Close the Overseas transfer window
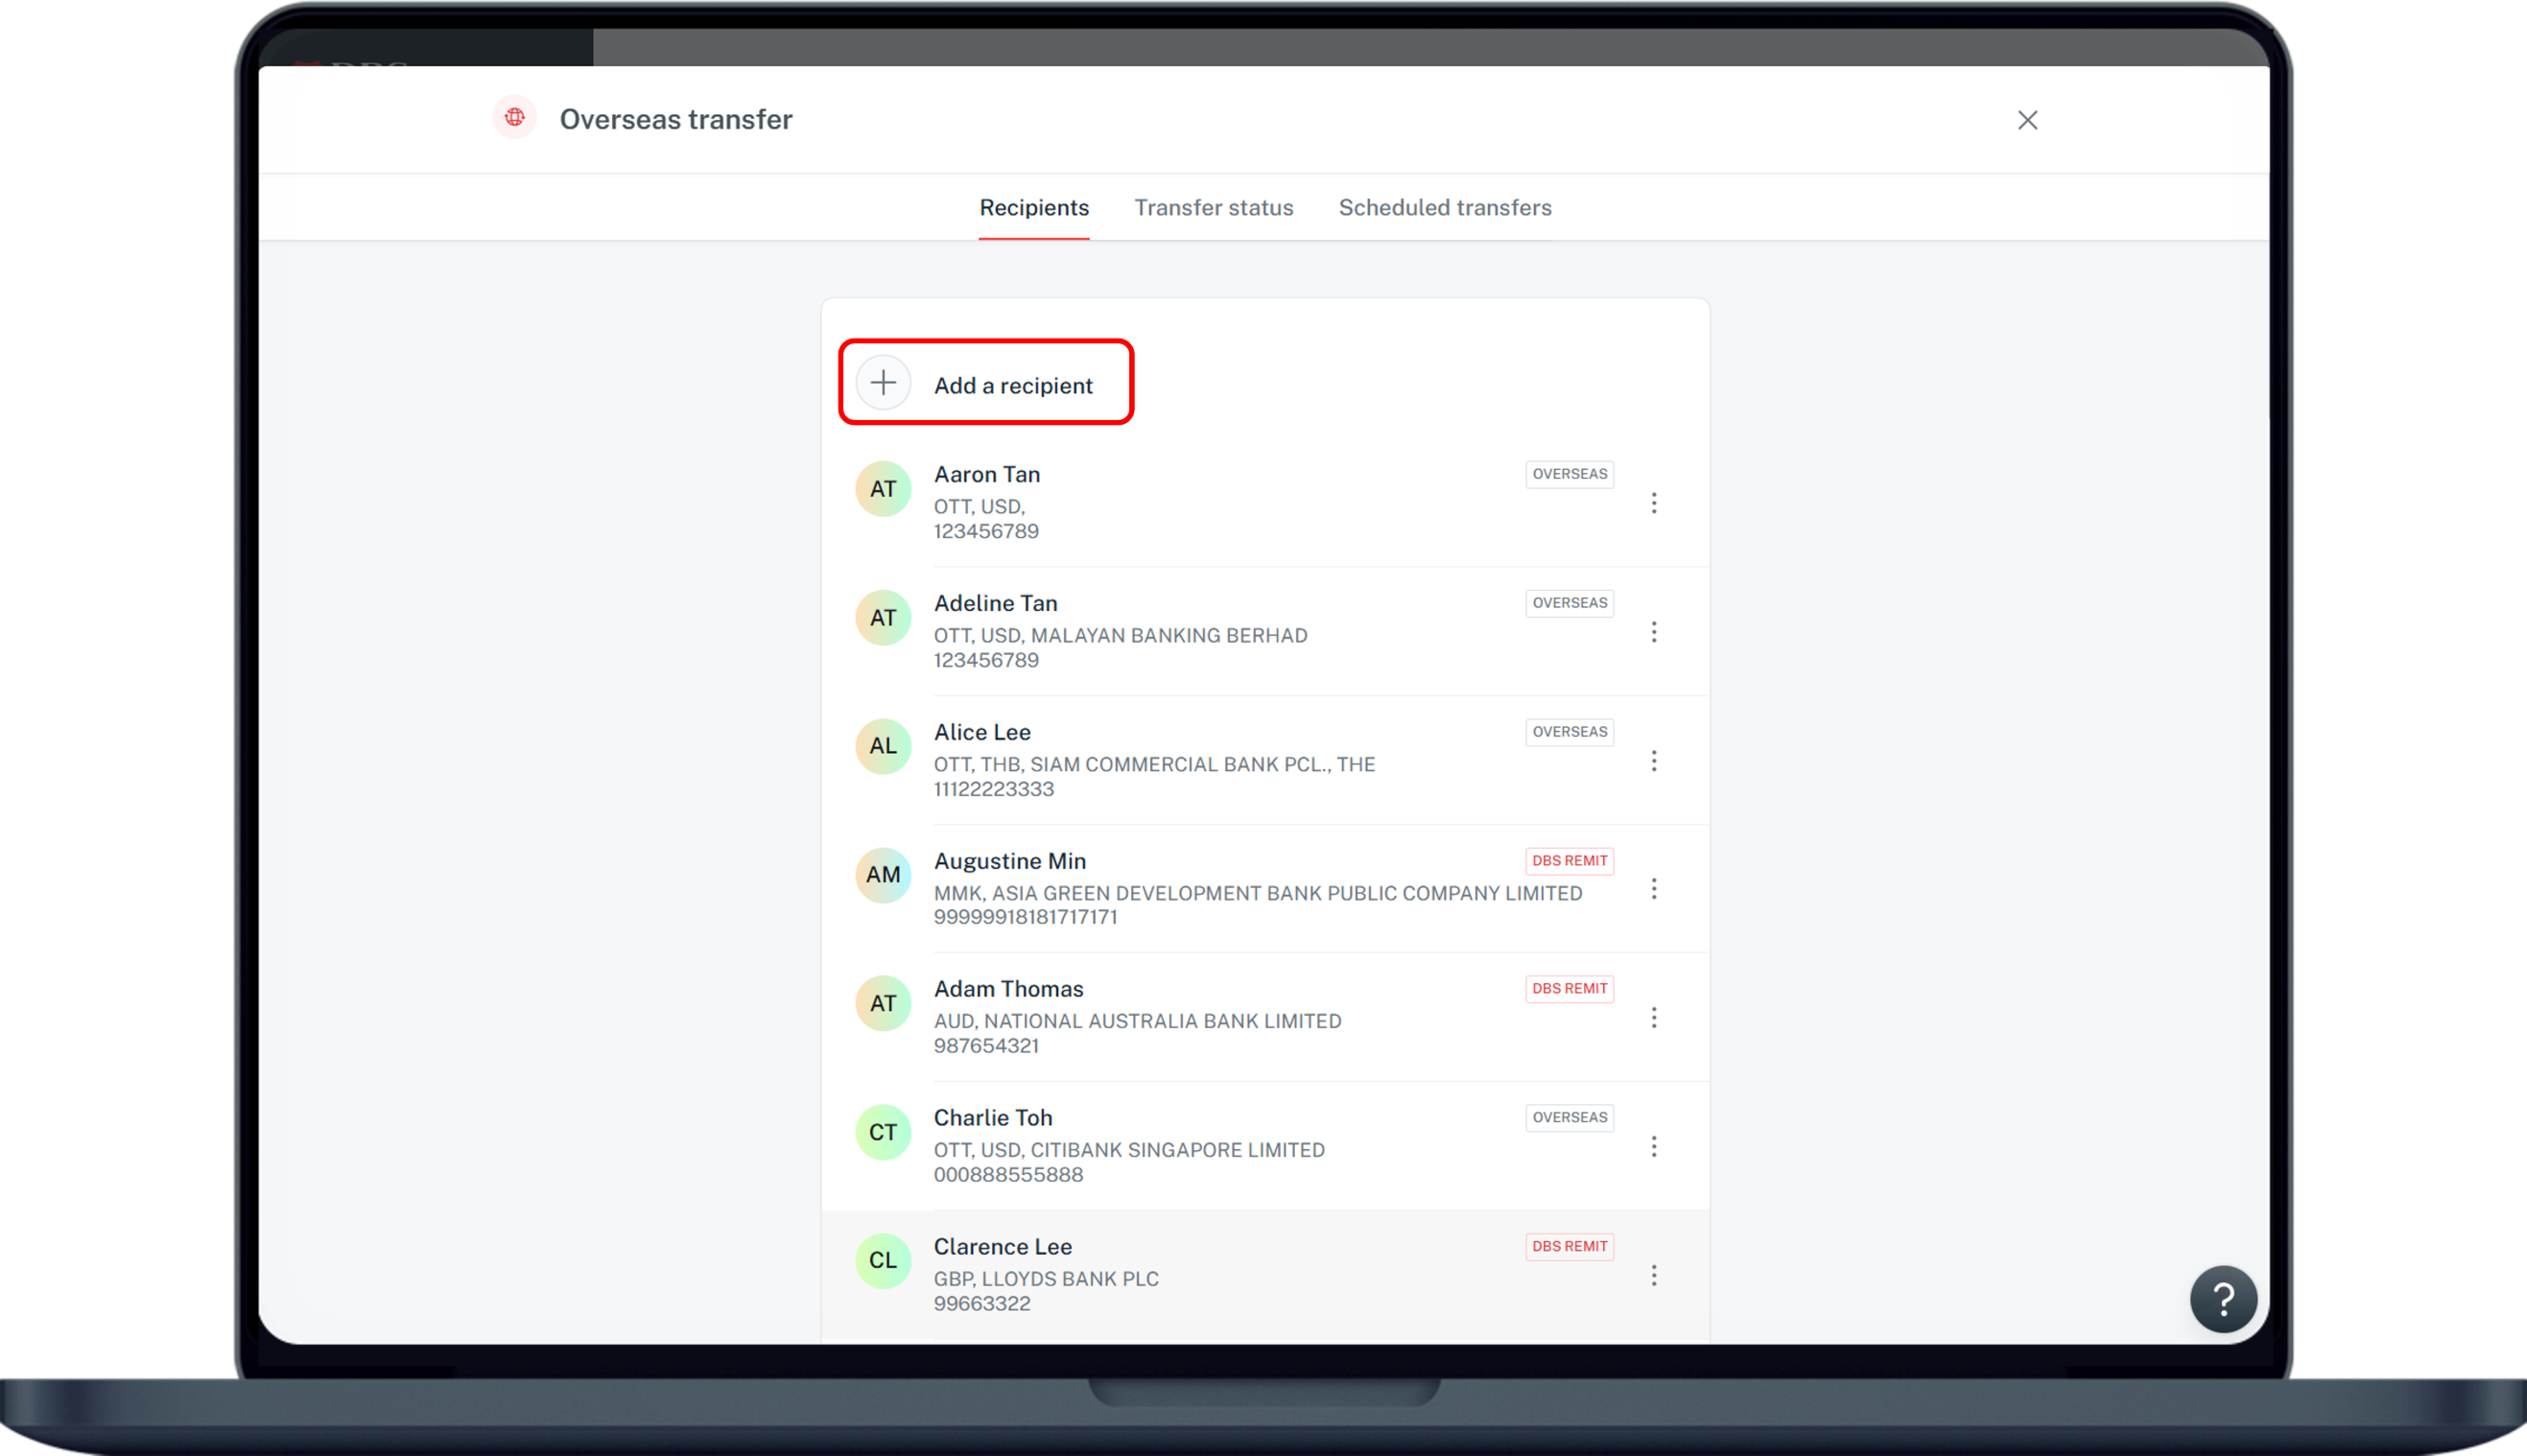The height and width of the screenshot is (1456, 2527). click(x=2027, y=119)
